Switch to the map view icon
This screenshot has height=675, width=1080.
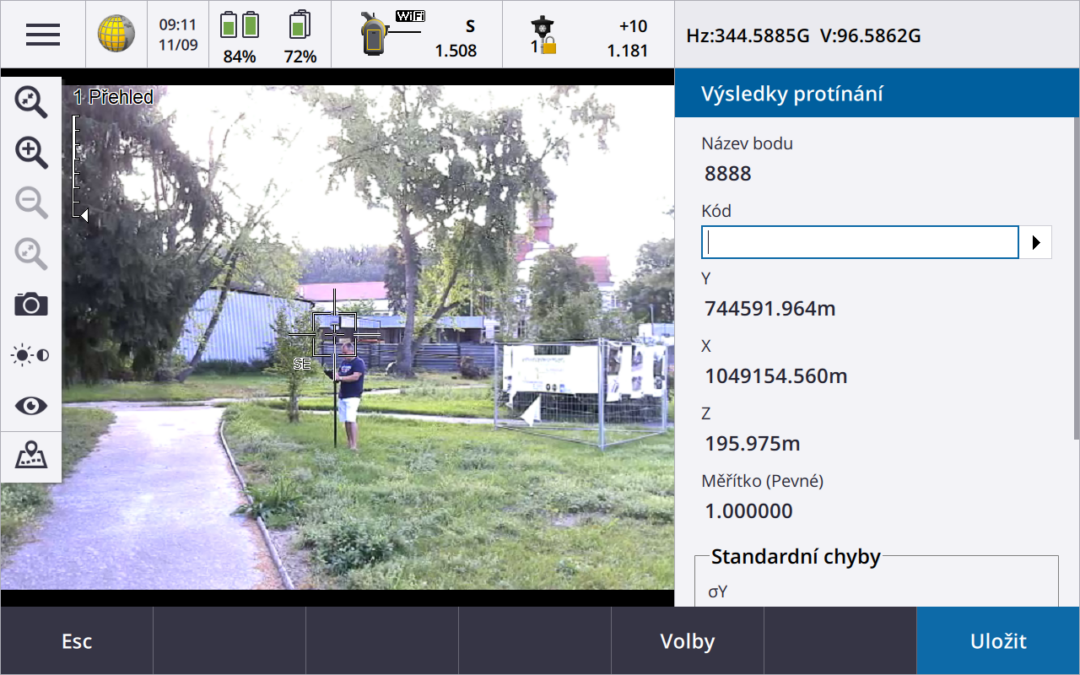coord(31,456)
